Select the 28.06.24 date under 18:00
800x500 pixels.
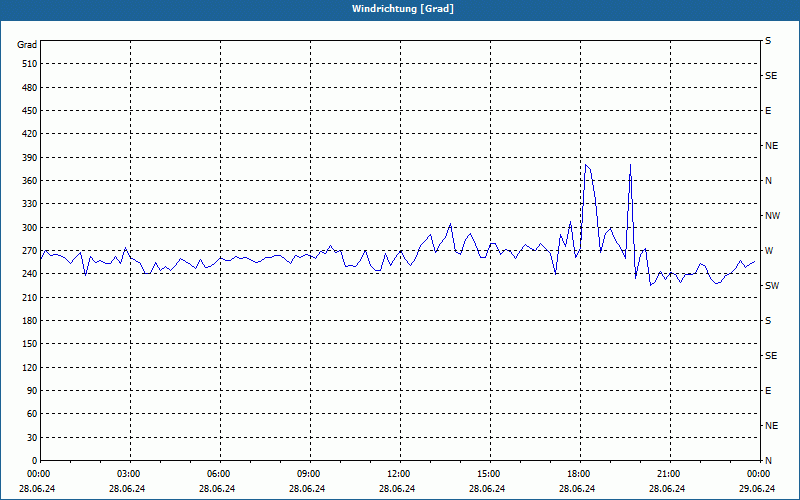pyautogui.click(x=577, y=488)
